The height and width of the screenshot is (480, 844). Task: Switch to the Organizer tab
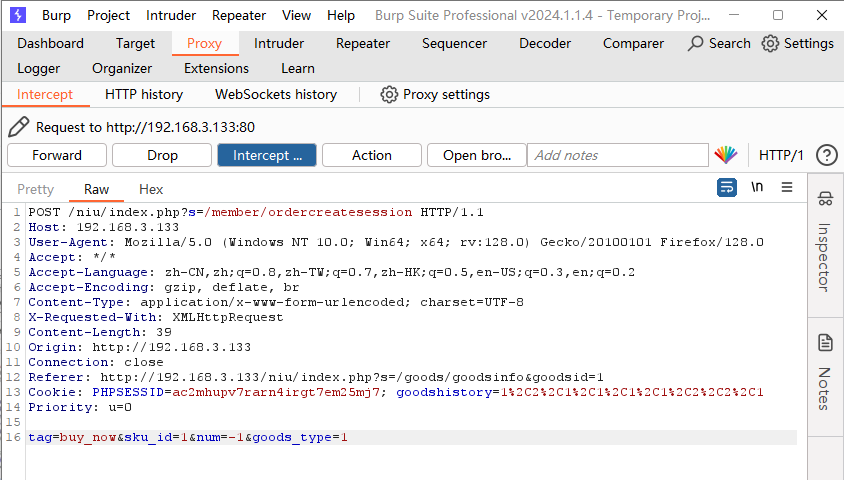click(x=122, y=68)
